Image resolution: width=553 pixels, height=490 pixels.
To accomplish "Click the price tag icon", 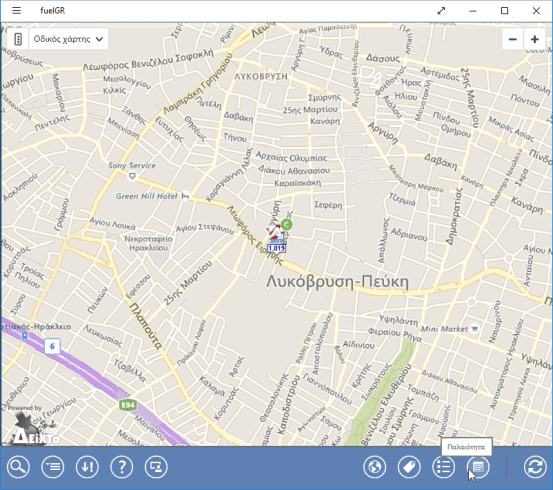I will 409,467.
